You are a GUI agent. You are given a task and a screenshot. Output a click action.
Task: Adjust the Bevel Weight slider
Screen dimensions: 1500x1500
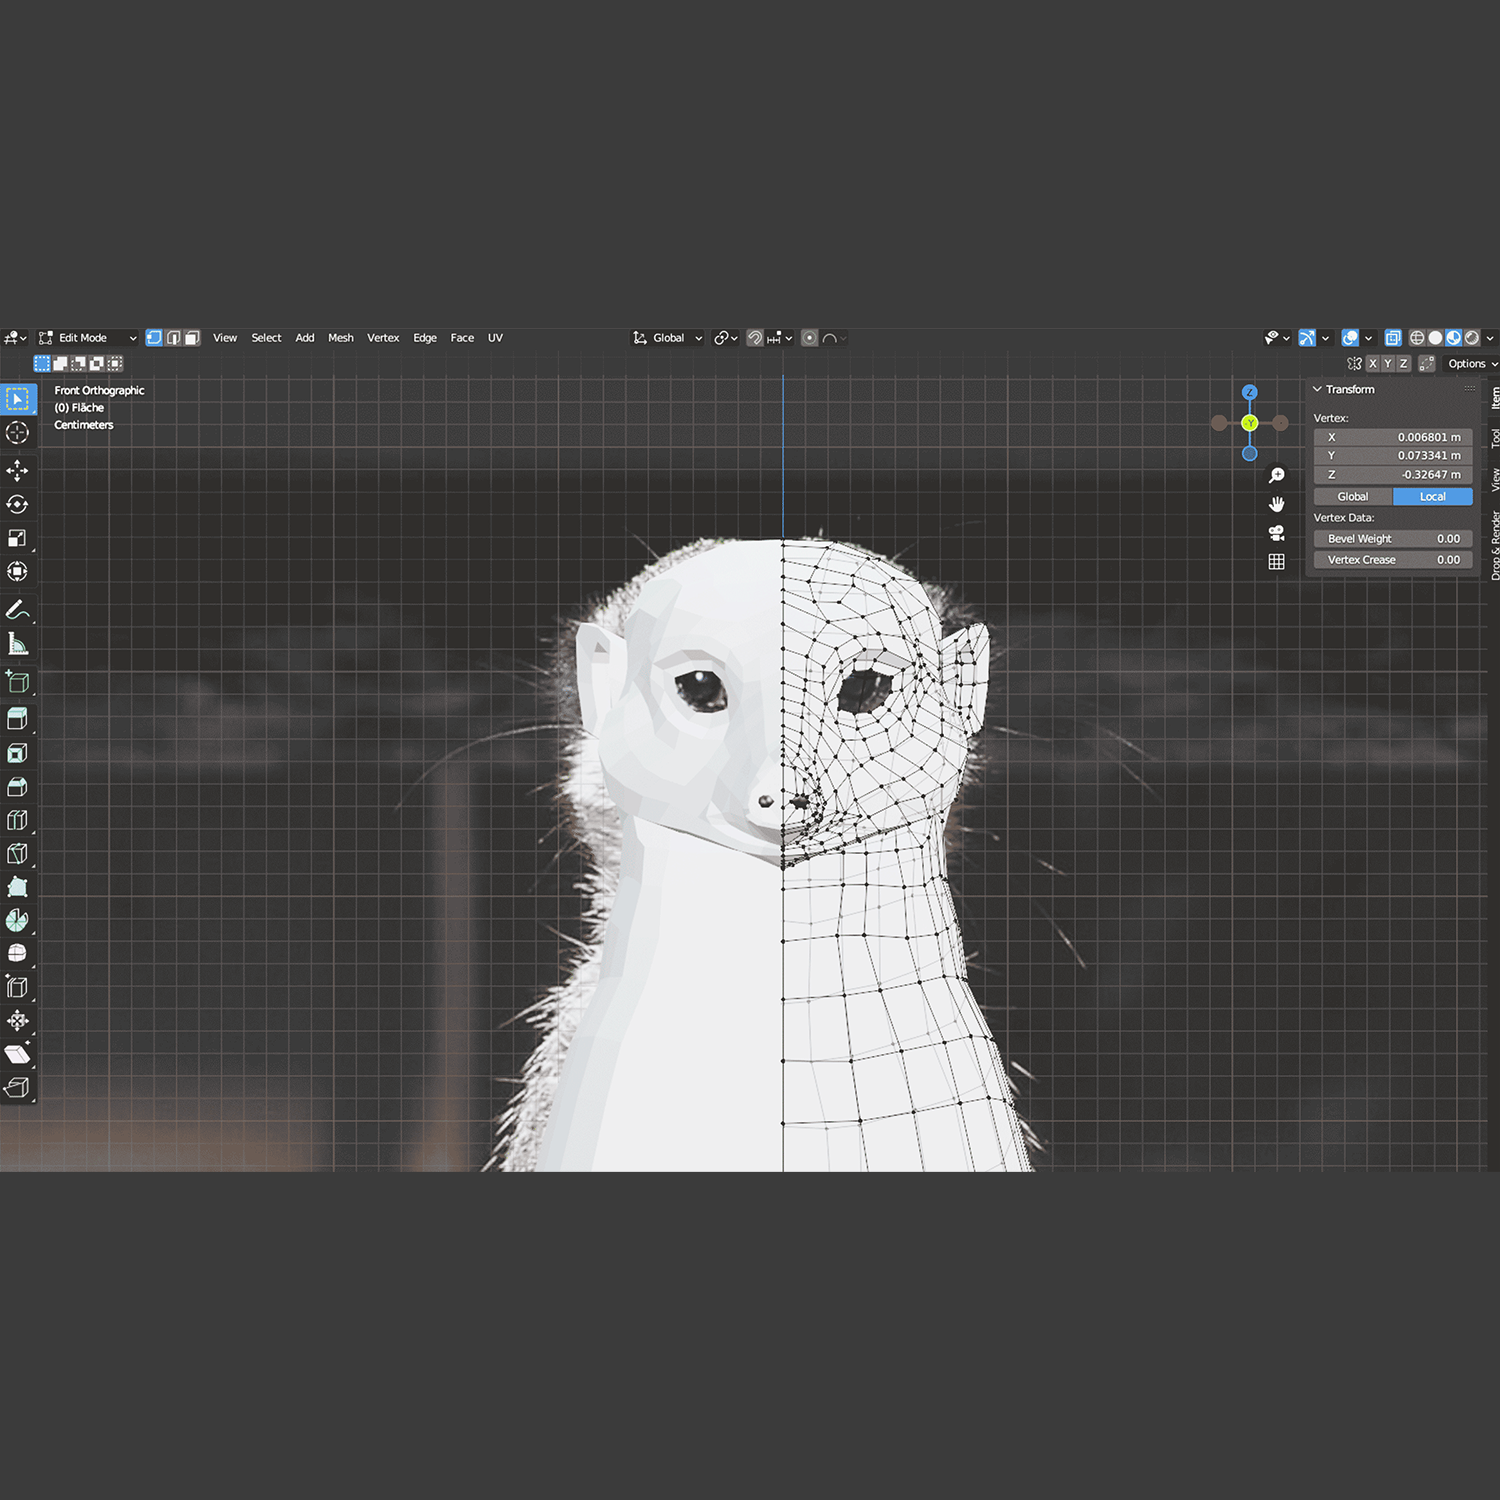(1392, 539)
